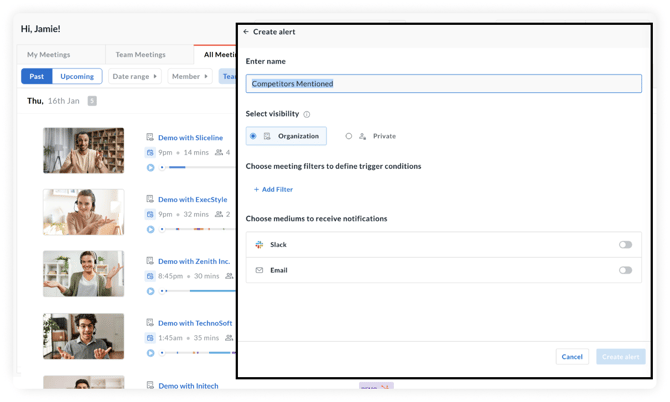670x402 pixels.
Task: Click ExecStyle playback progress bar
Action: click(x=197, y=229)
